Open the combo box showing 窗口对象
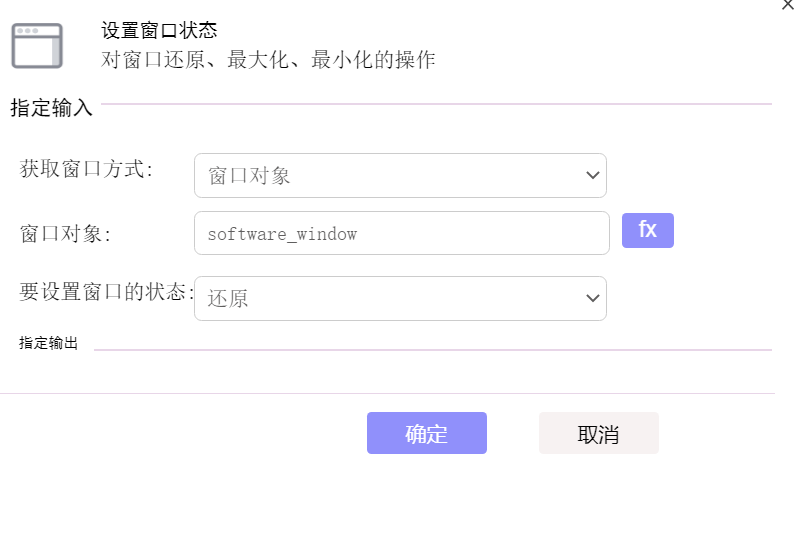This screenshot has width=810, height=549. (x=400, y=176)
